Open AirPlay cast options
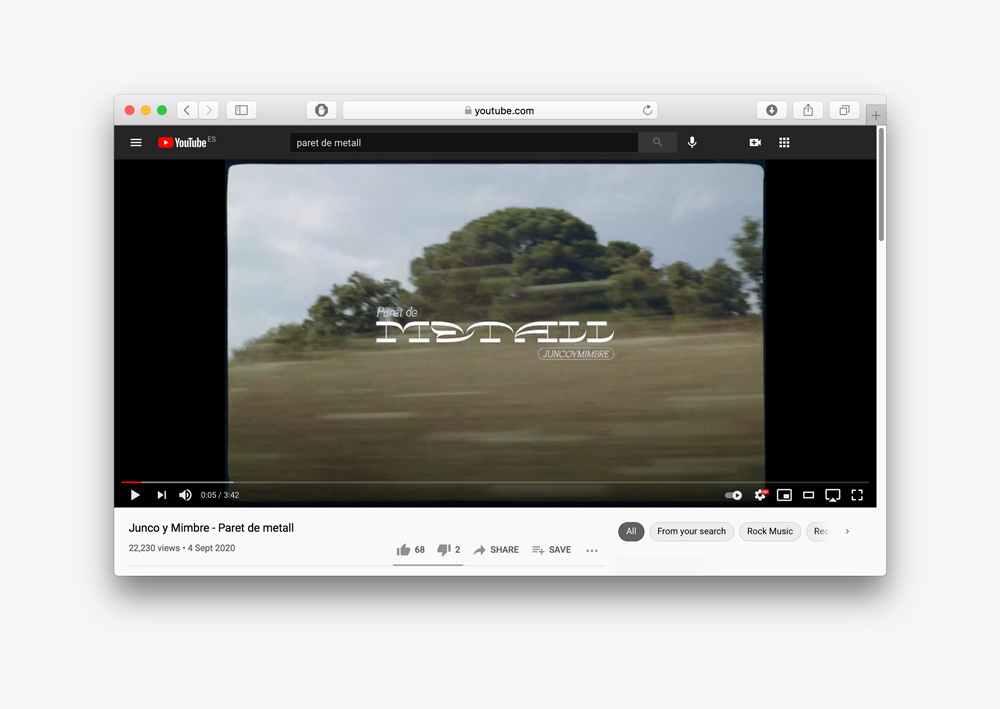The width and height of the screenshot is (1000, 709). point(833,495)
